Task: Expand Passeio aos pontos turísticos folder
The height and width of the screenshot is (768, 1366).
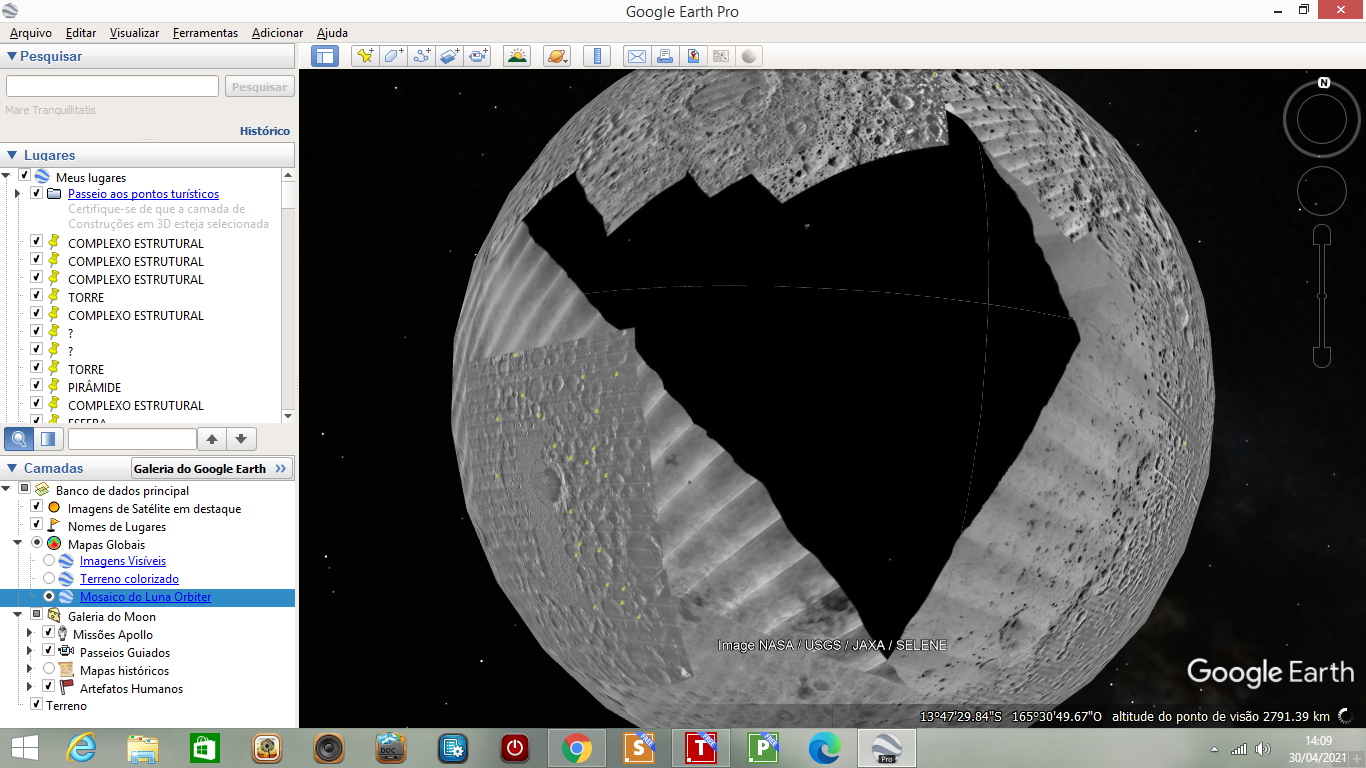Action: (x=19, y=193)
